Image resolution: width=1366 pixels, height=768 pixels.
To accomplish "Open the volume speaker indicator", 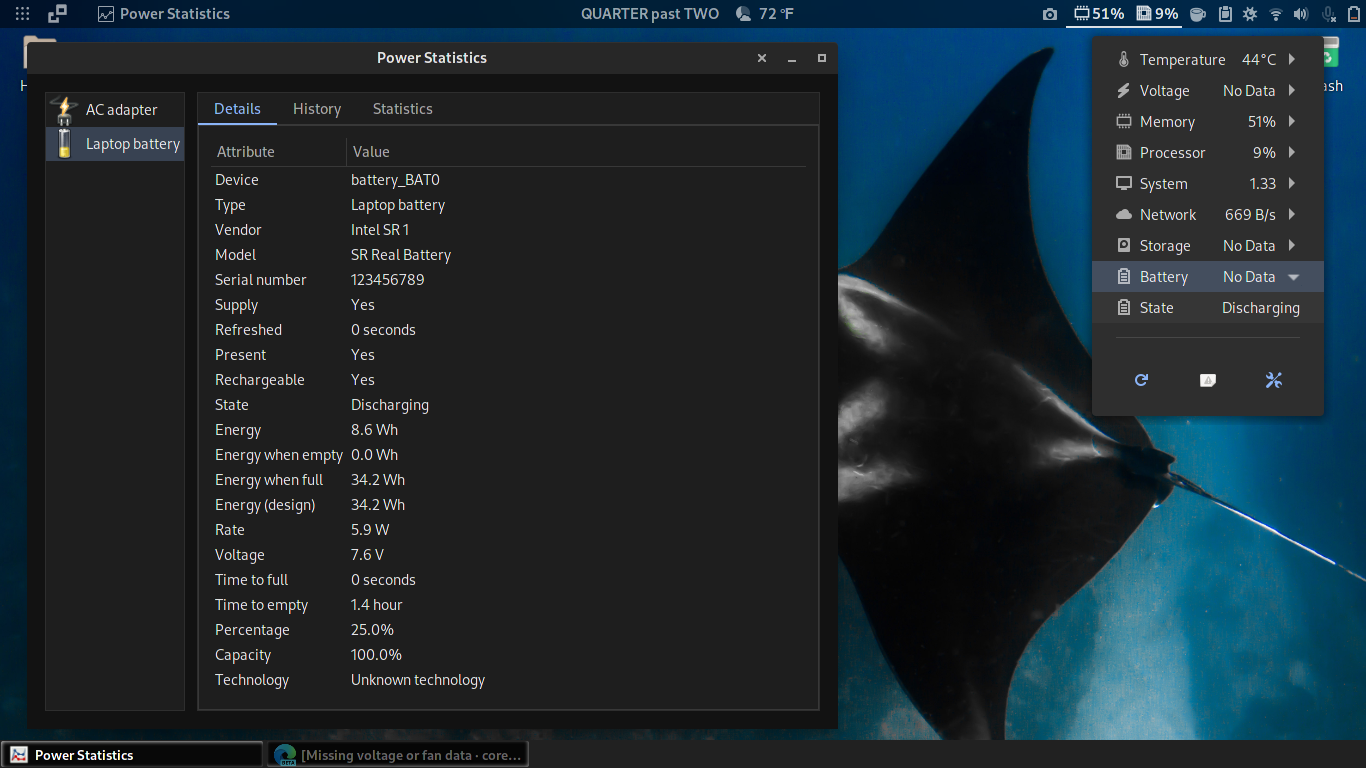I will point(1301,14).
